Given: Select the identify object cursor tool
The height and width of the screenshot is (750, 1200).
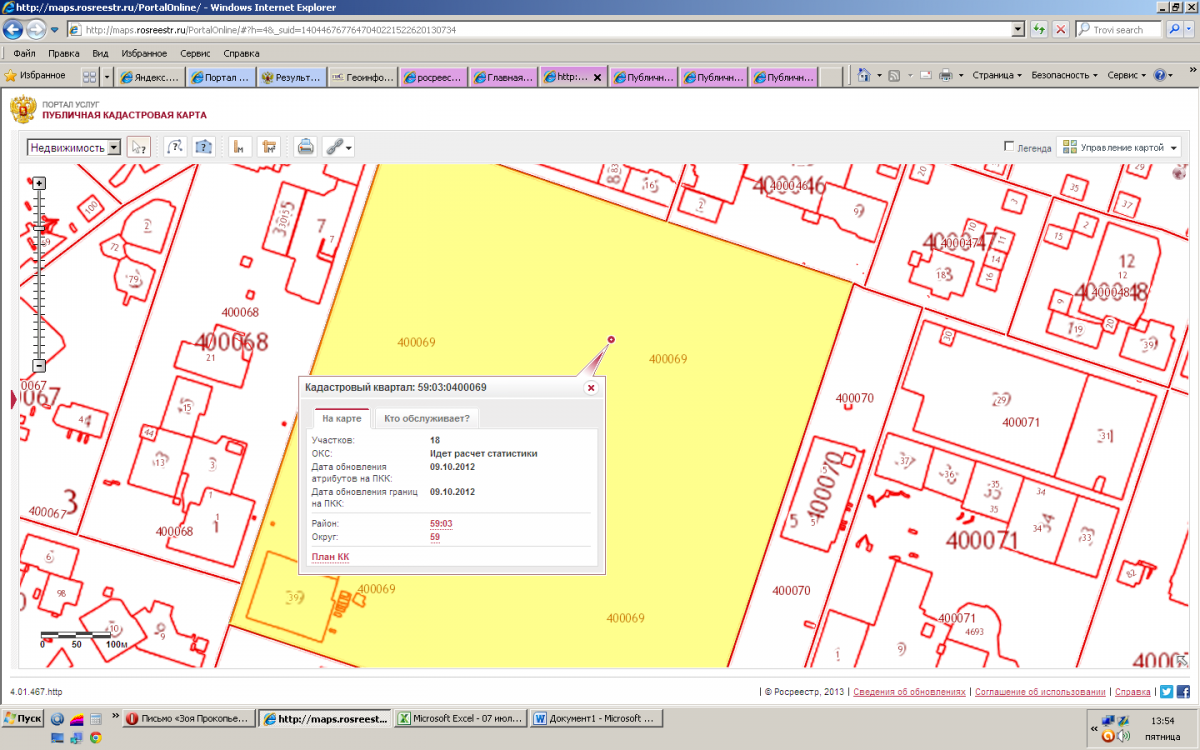Looking at the screenshot, I should click(138, 147).
